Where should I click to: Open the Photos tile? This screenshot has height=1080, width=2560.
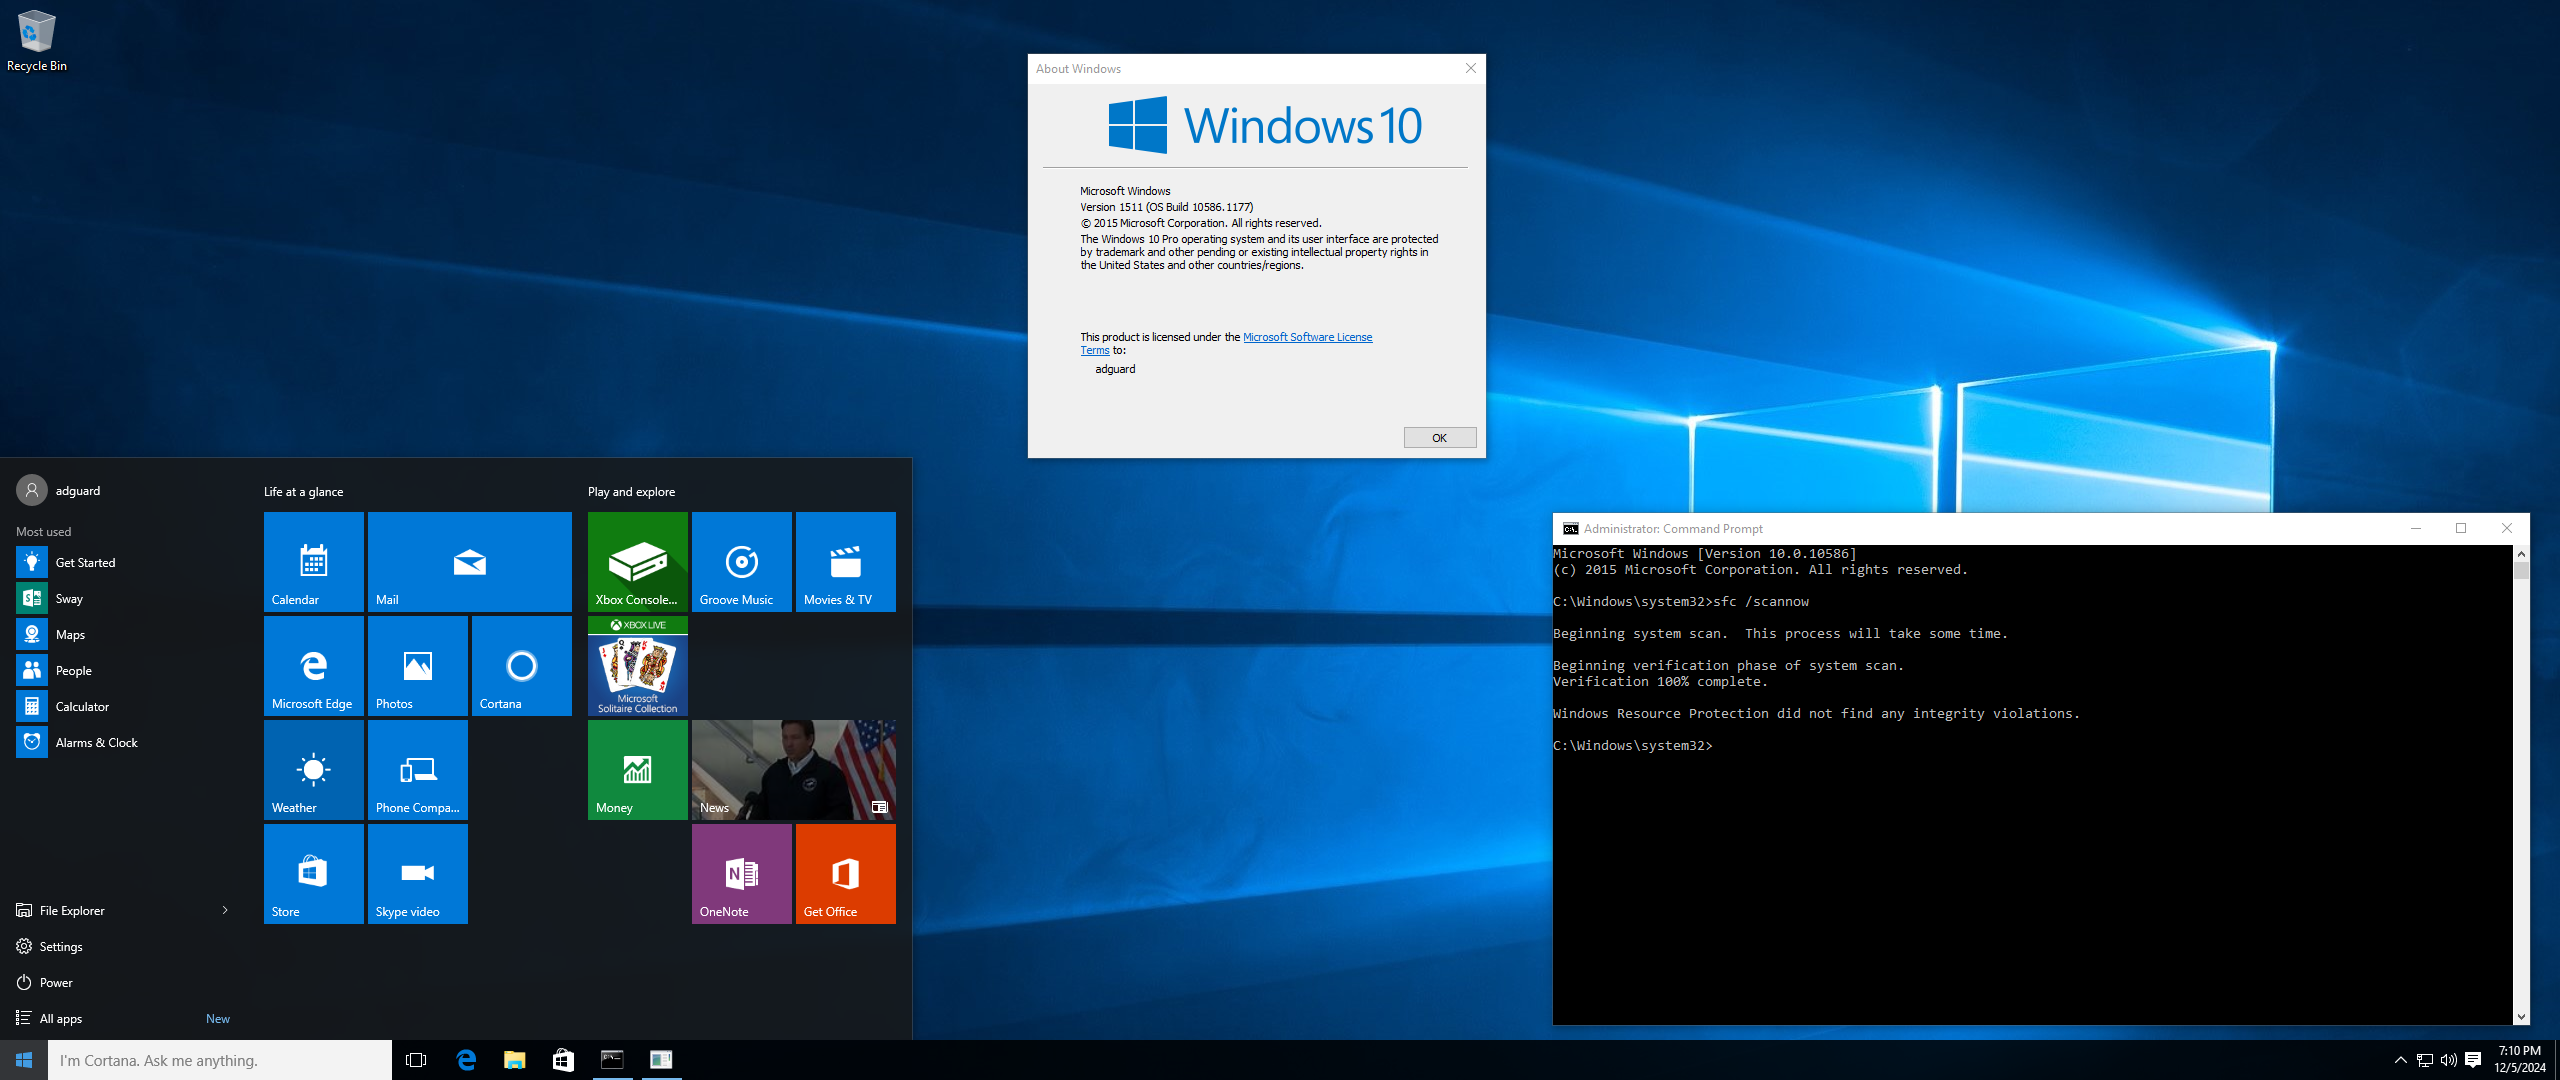tap(417, 666)
